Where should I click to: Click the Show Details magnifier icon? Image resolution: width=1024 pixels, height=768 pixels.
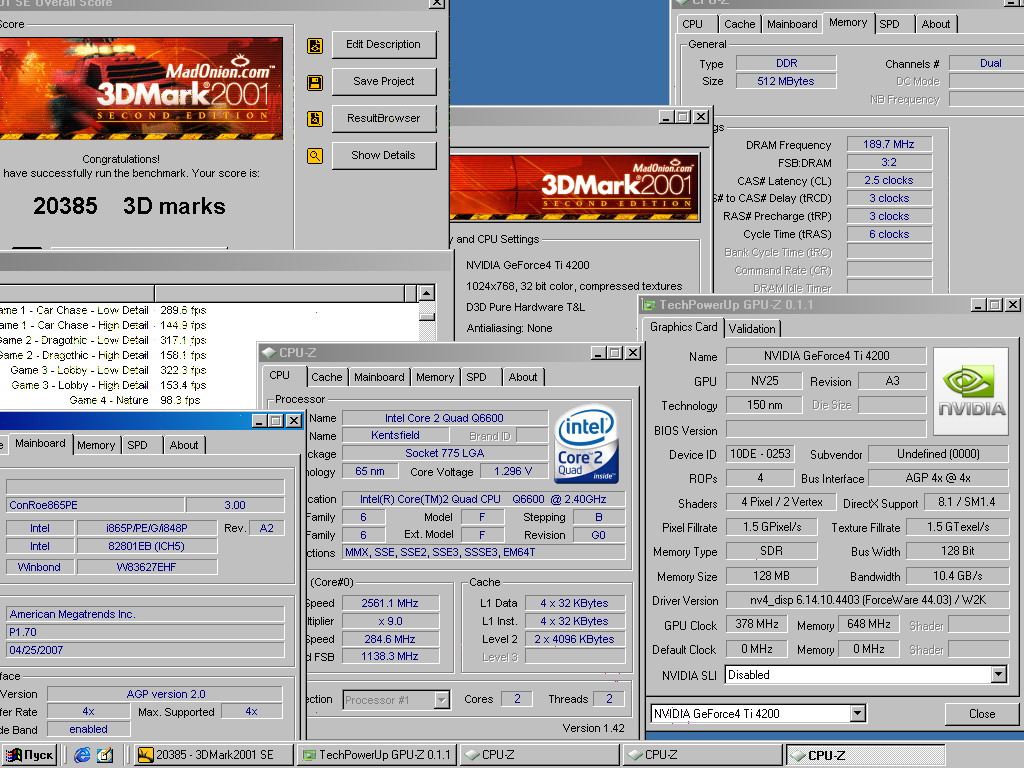pyautogui.click(x=315, y=156)
